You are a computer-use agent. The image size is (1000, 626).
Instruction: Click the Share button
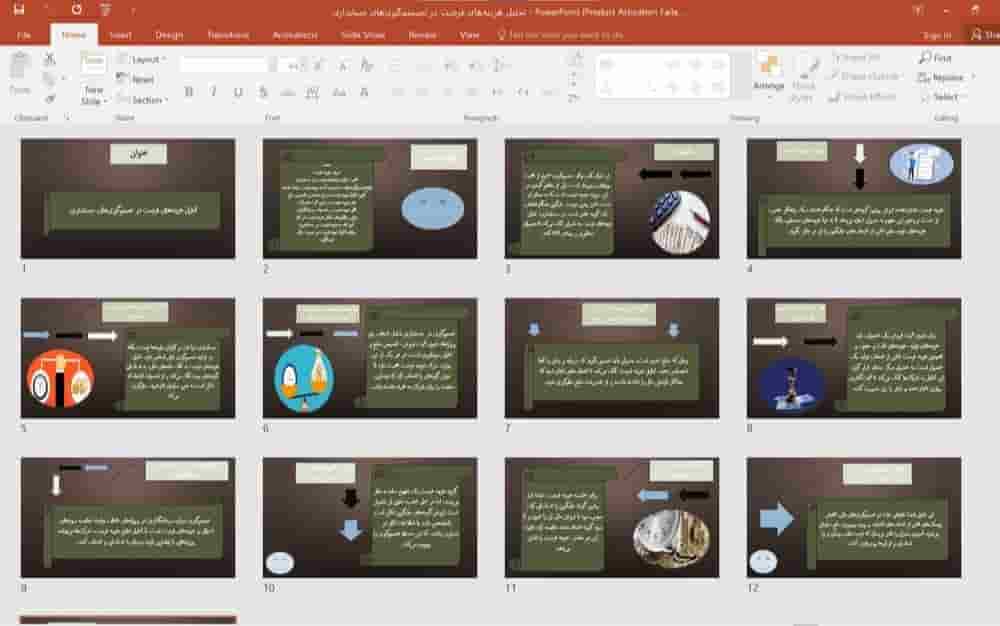pos(985,35)
